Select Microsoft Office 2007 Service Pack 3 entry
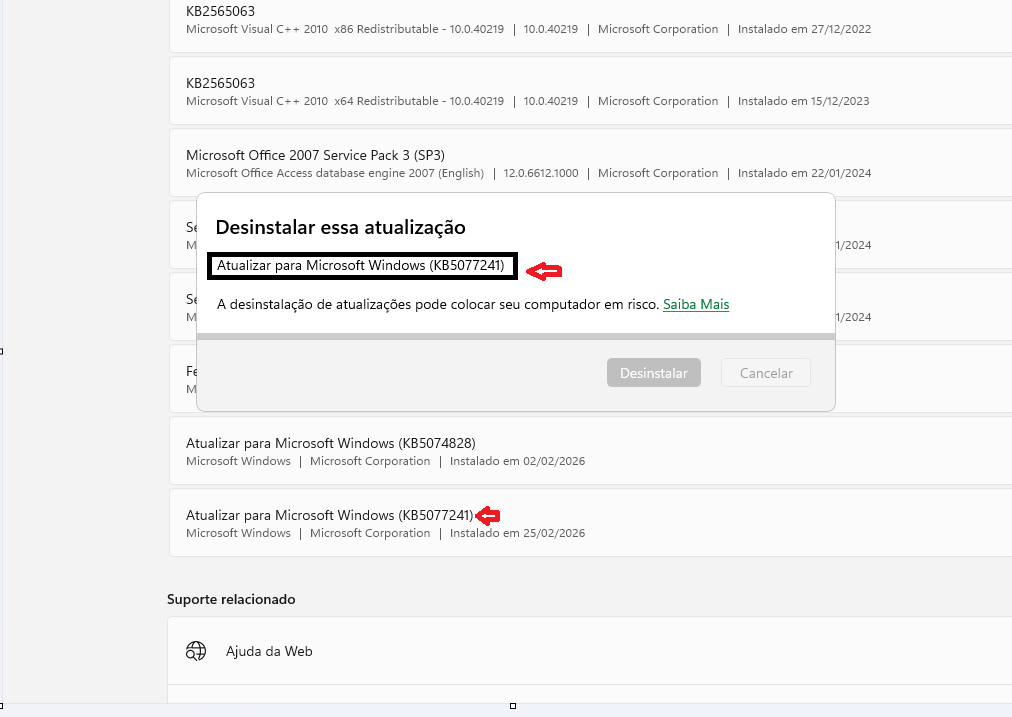Viewport: 1012px width, 717px height. (x=591, y=163)
